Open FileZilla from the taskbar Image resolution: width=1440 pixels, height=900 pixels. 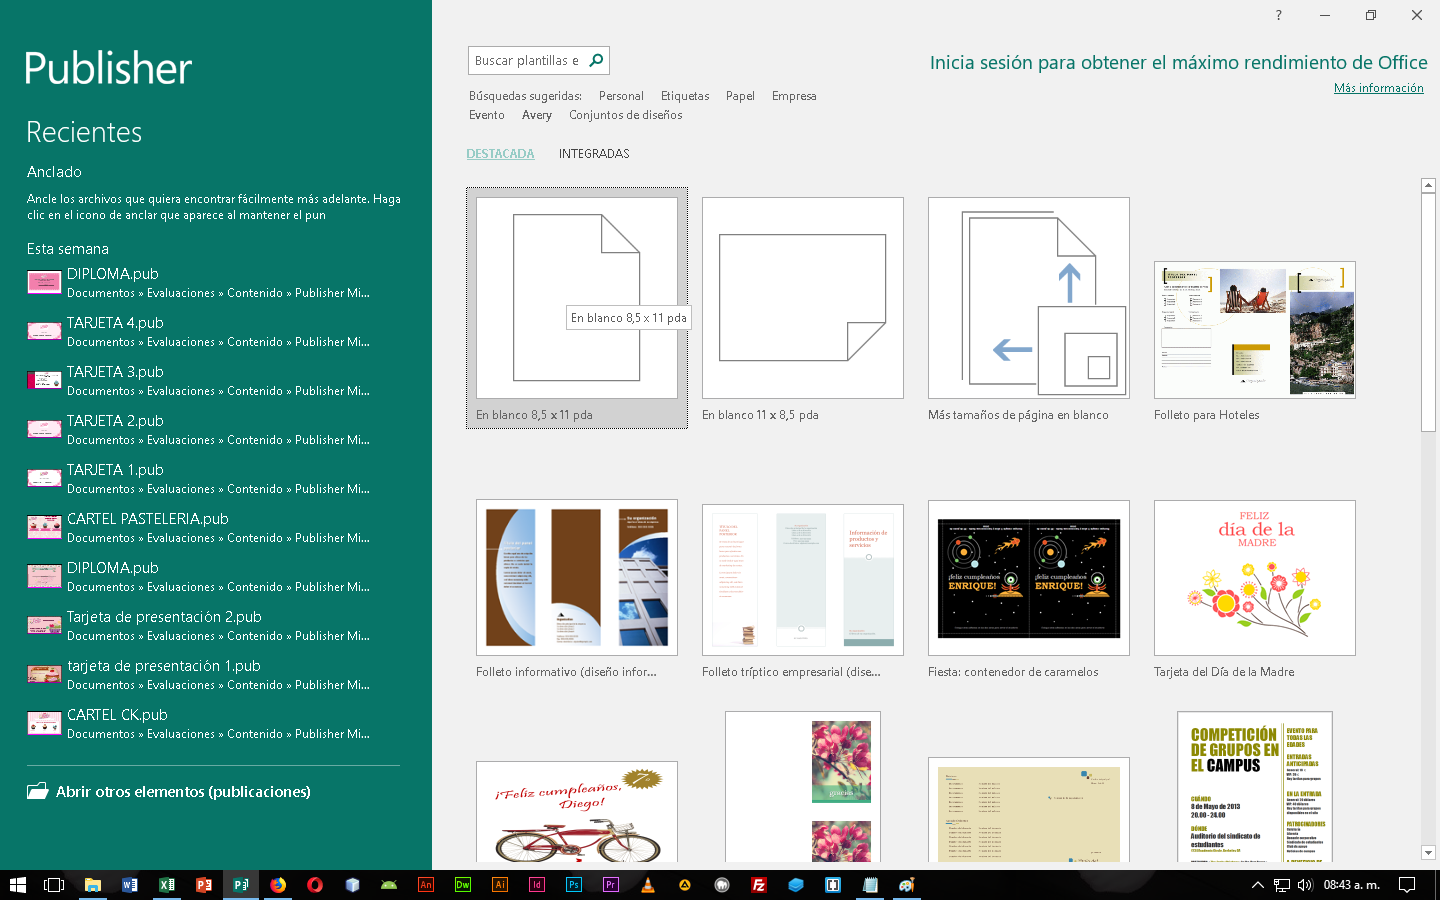pos(759,885)
